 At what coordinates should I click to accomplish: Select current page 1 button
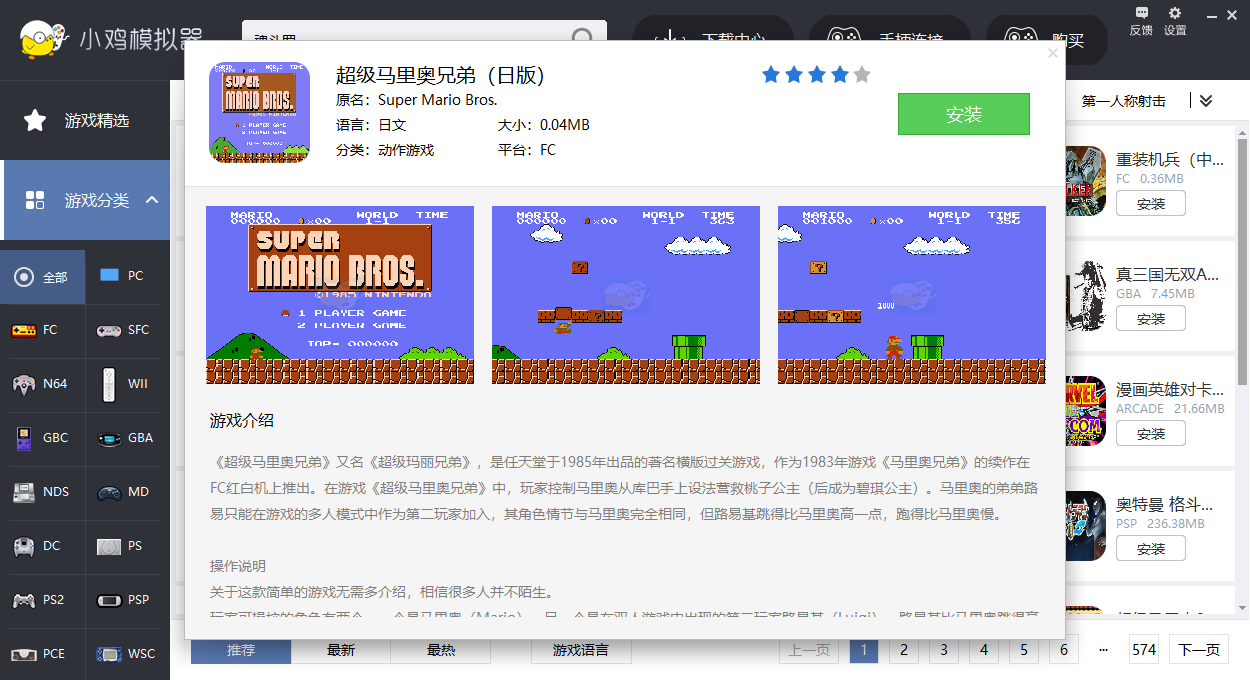tap(864, 650)
